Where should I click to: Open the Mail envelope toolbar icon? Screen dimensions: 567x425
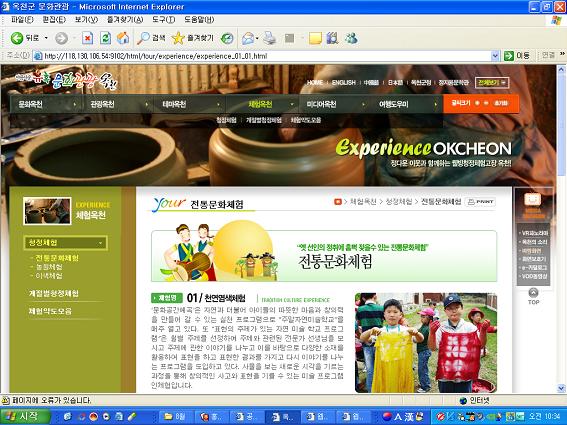[248, 38]
